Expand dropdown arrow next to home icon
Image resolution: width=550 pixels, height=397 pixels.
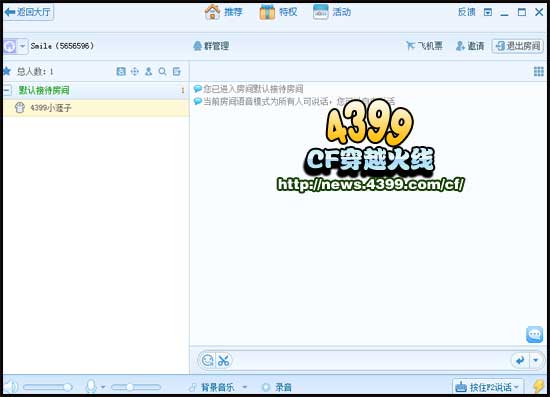[22, 46]
